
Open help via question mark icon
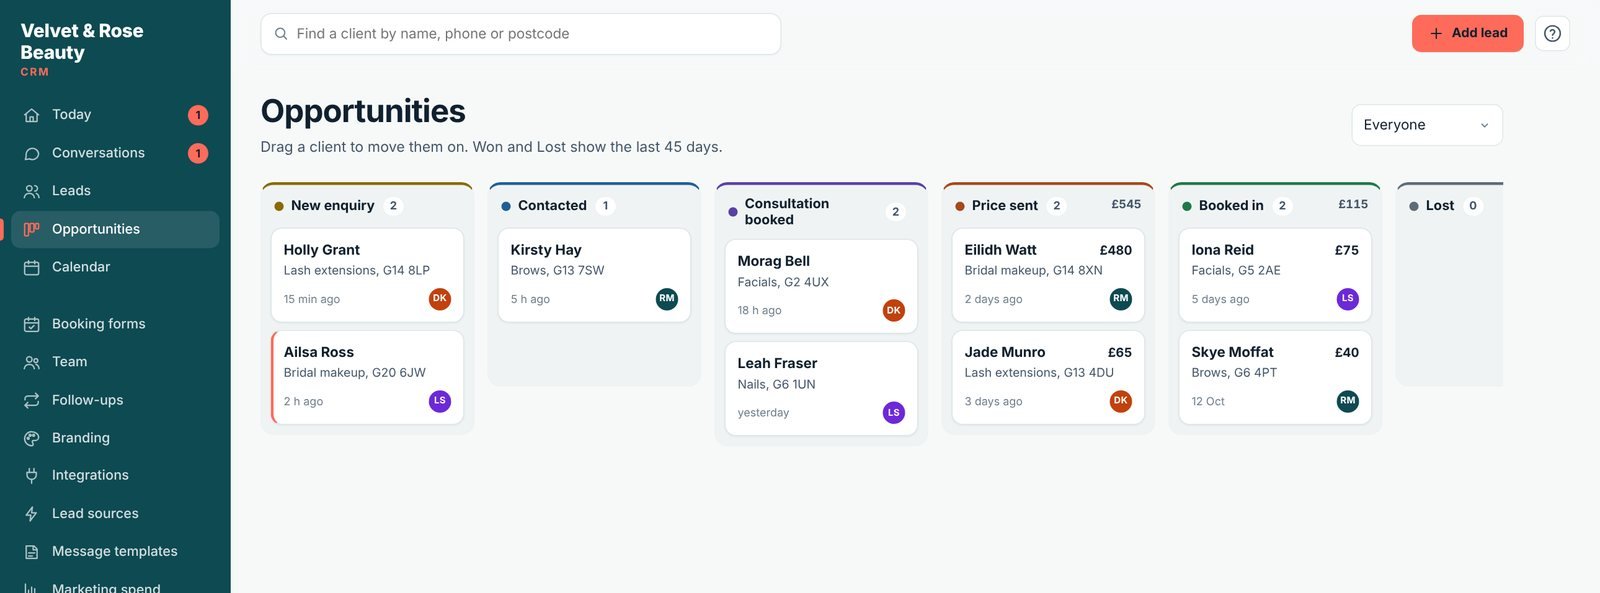1552,33
